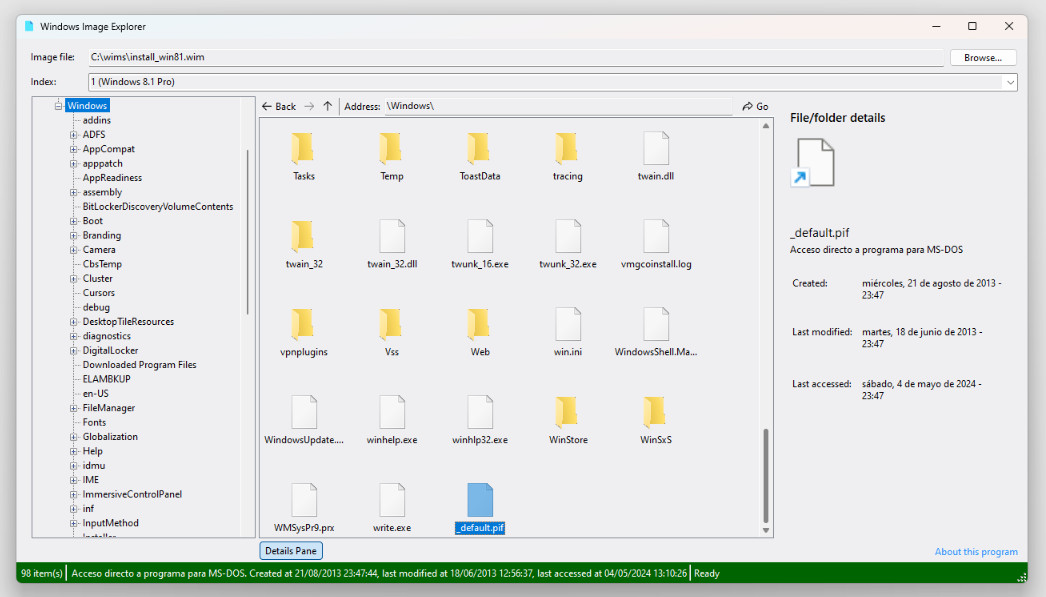Select Cursors in the folder tree
This screenshot has height=597, width=1046.
99,293
